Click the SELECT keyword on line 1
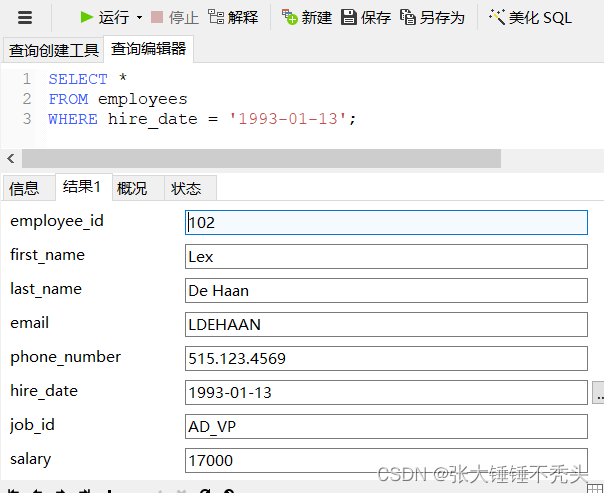The height and width of the screenshot is (493, 604). pyautogui.click(x=78, y=79)
